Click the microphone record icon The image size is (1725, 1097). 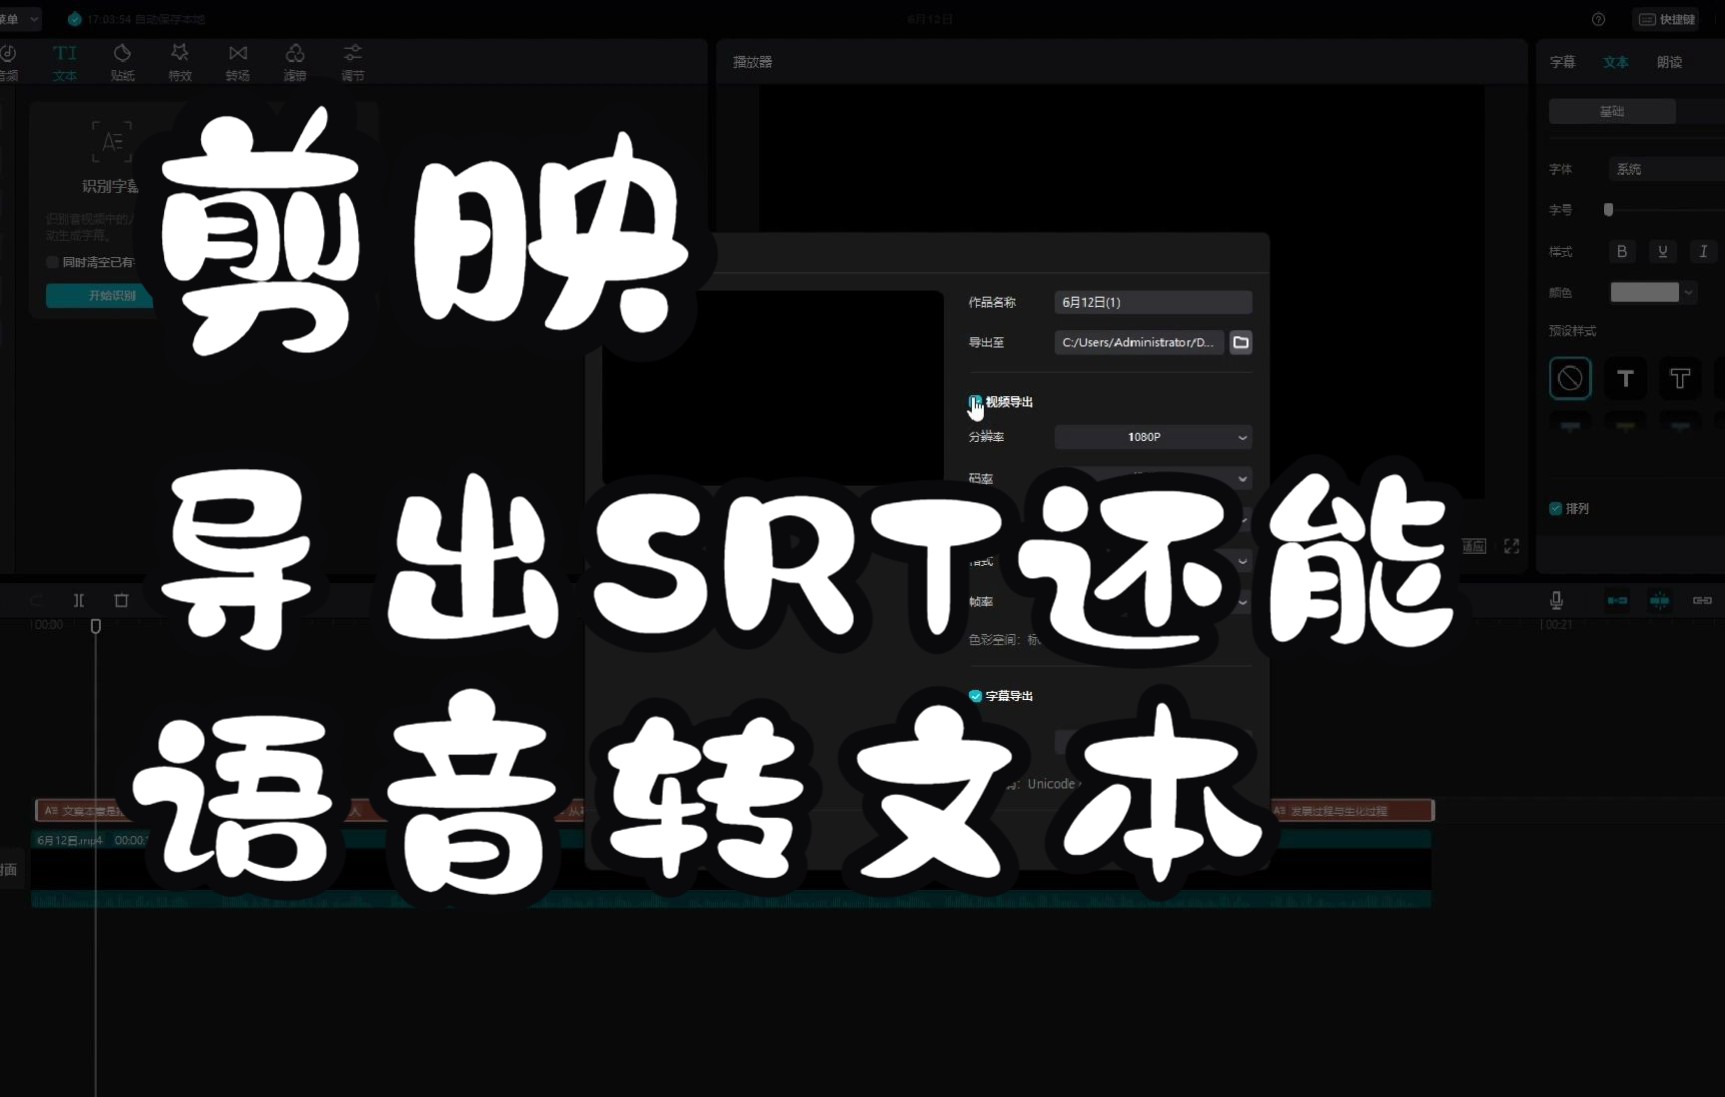(1556, 600)
